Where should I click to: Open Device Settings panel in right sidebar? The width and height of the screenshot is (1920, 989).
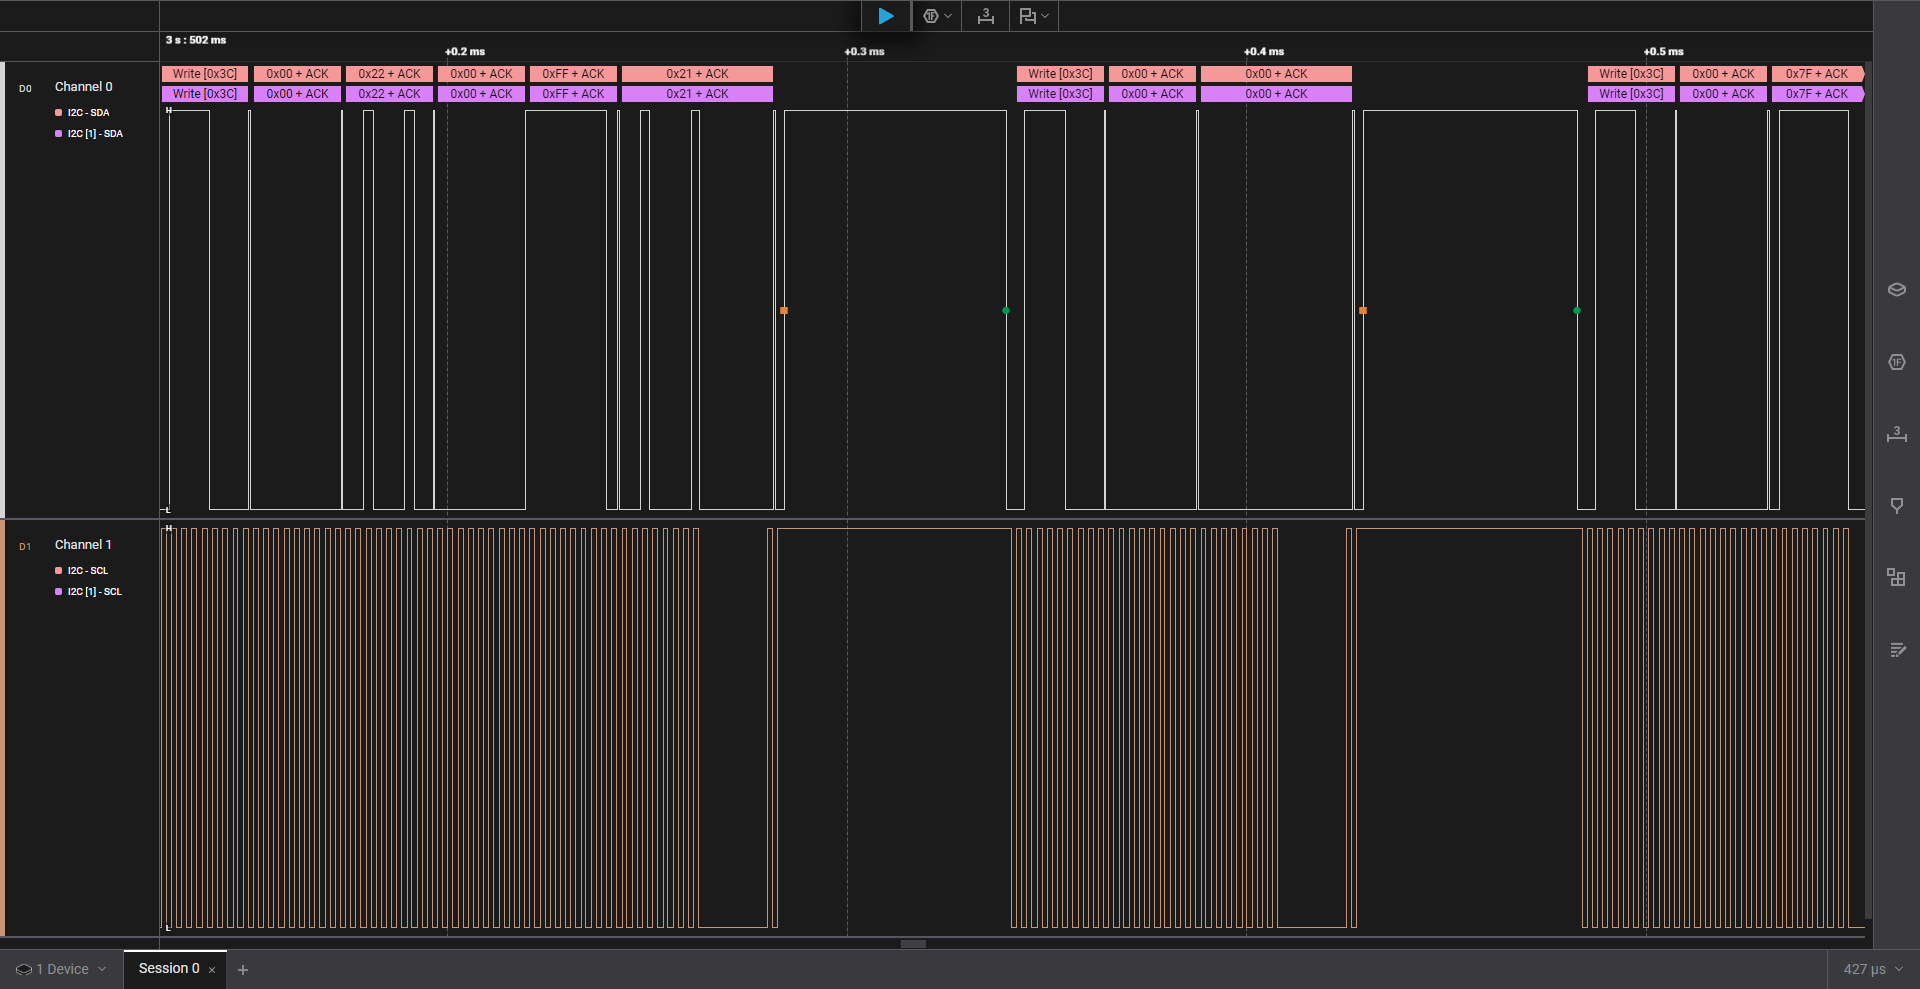1896,290
